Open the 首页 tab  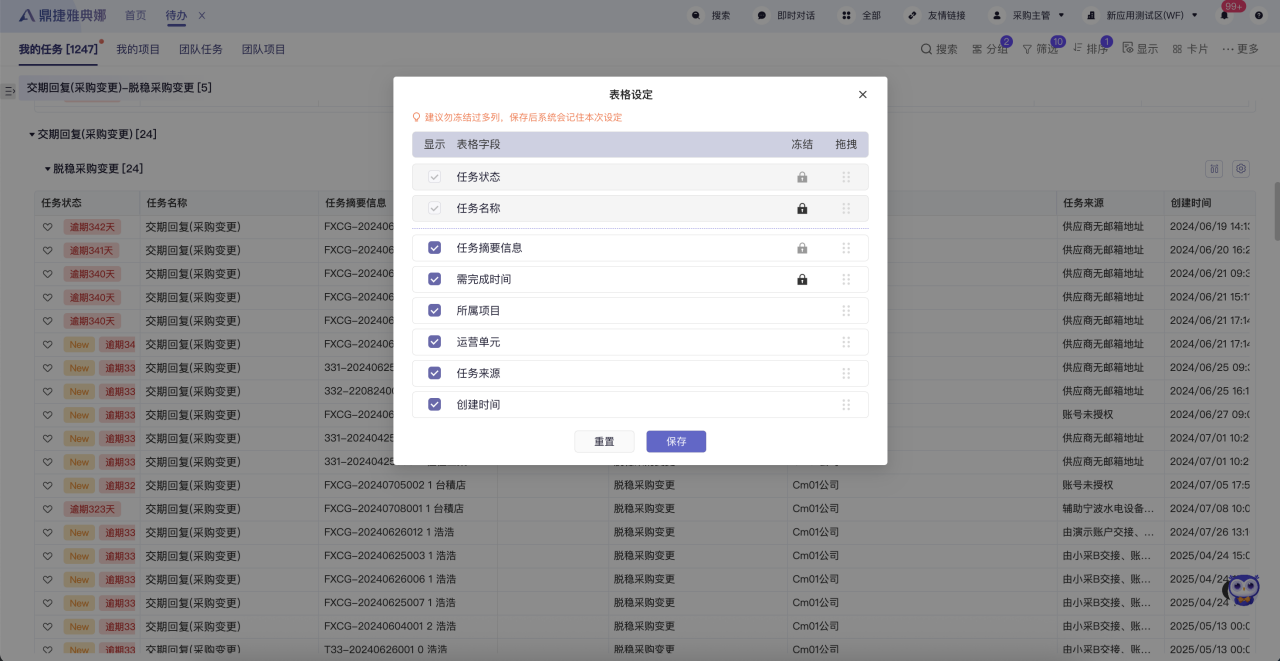coord(135,16)
